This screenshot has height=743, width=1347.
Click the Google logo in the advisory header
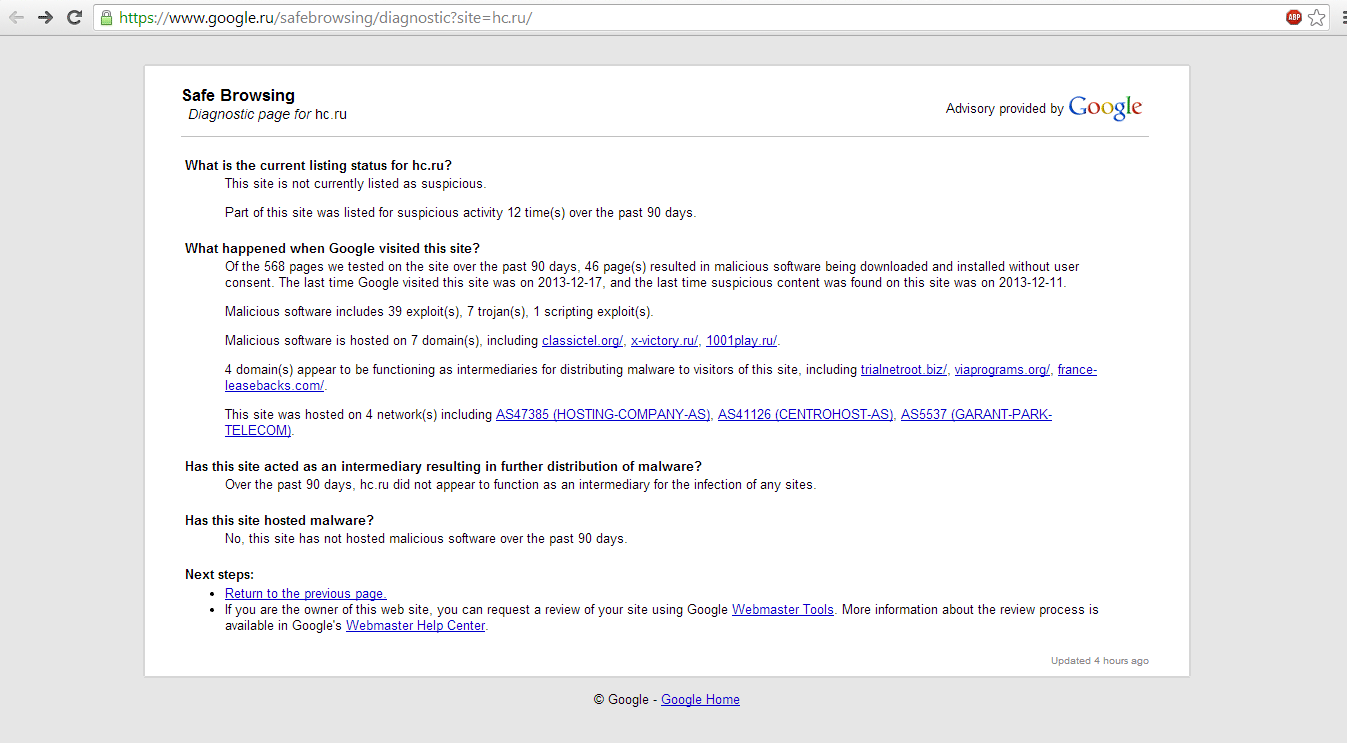pos(1105,108)
